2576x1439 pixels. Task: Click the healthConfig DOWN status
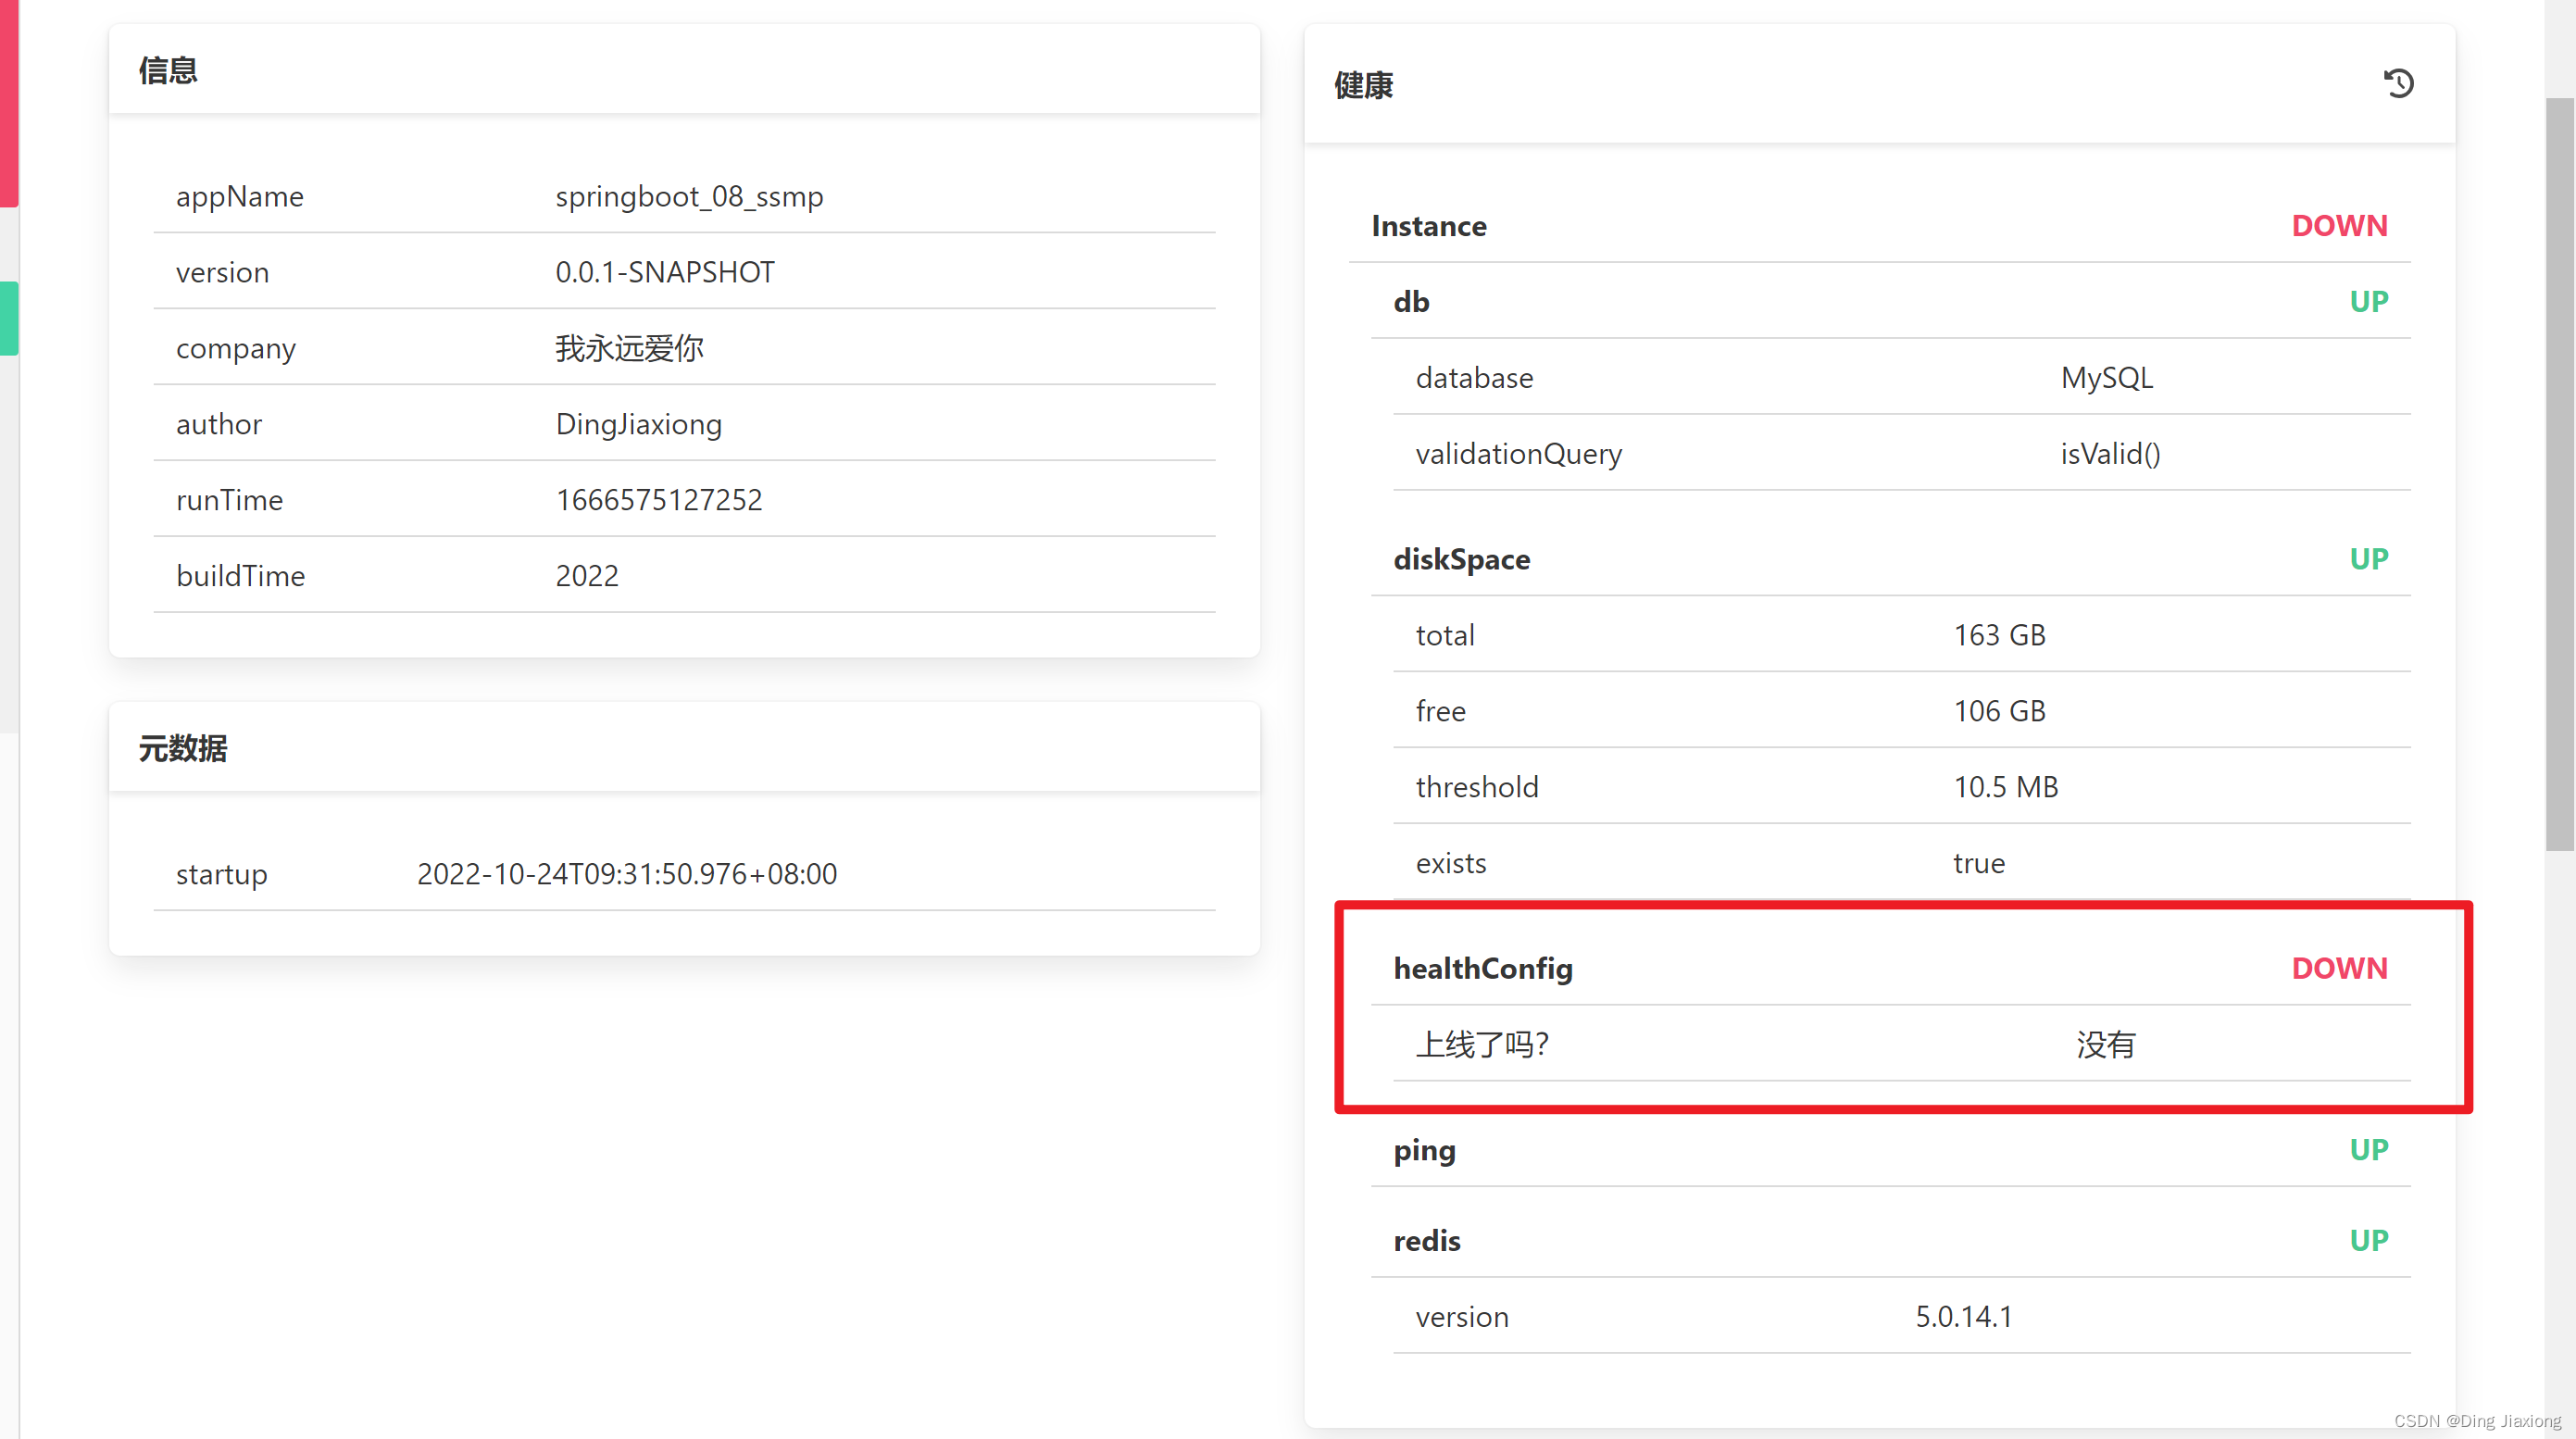[2339, 968]
